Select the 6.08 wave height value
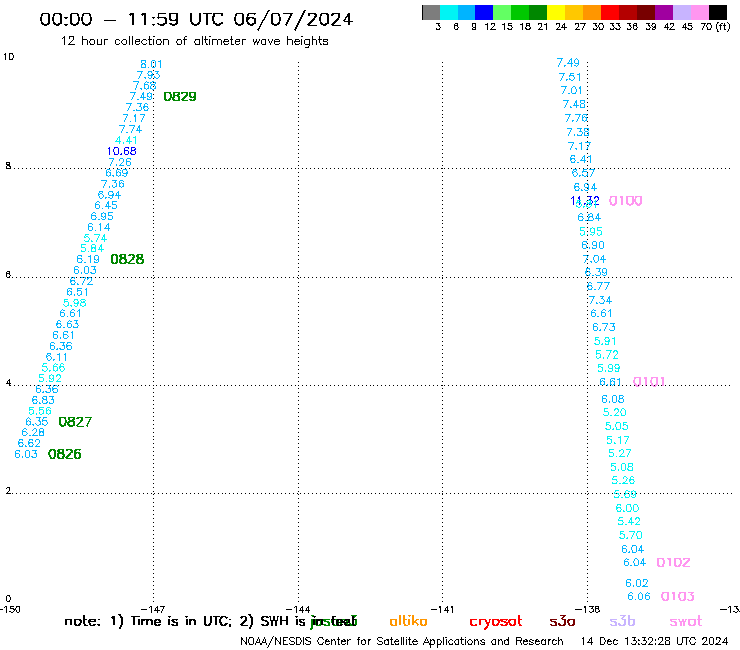 pyautogui.click(x=613, y=399)
